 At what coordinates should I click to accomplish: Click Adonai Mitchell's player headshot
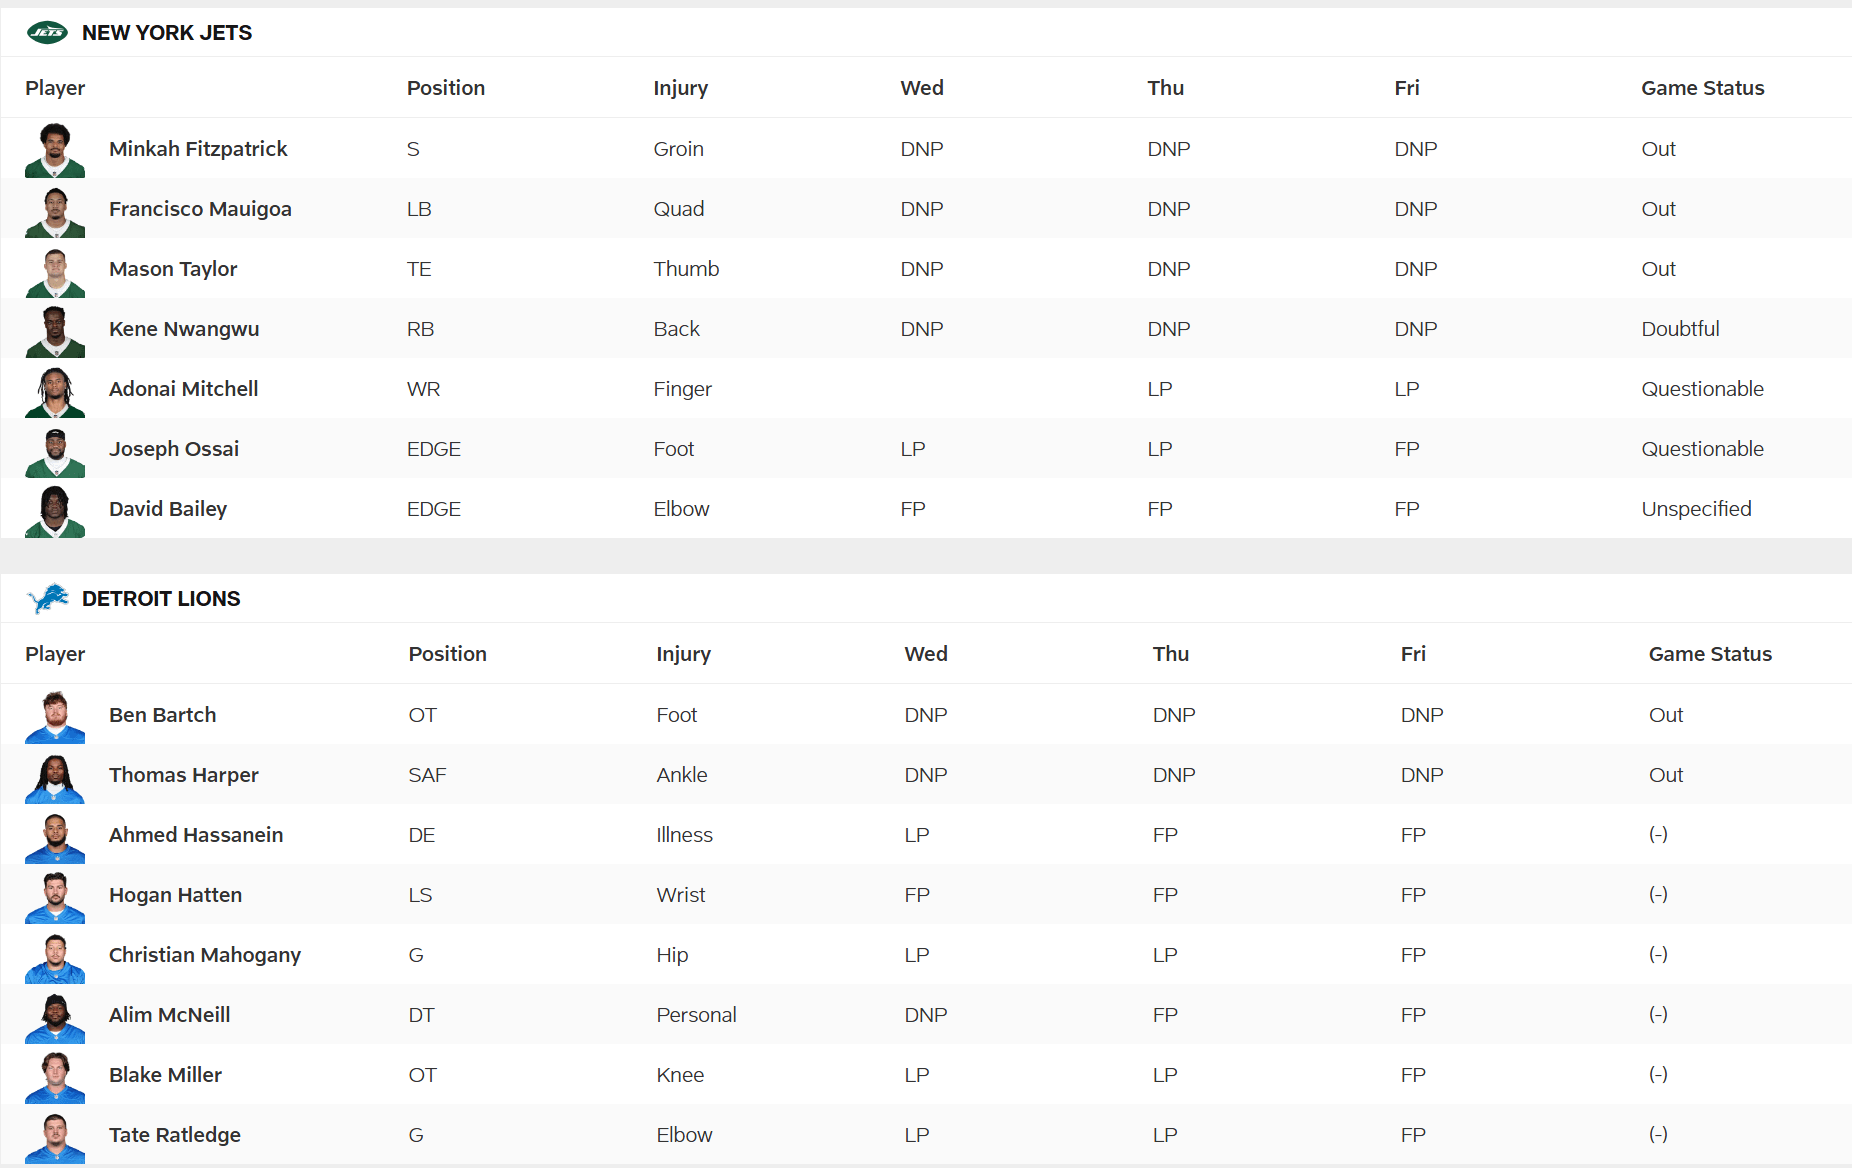pyautogui.click(x=55, y=389)
